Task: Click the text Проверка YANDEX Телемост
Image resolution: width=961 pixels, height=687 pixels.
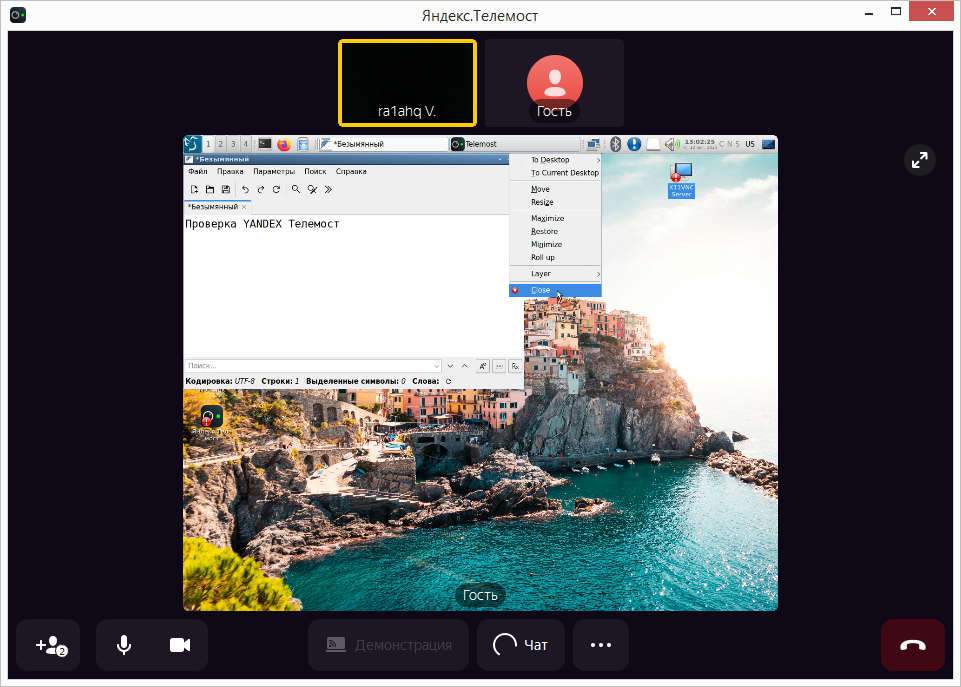Action: (262, 224)
